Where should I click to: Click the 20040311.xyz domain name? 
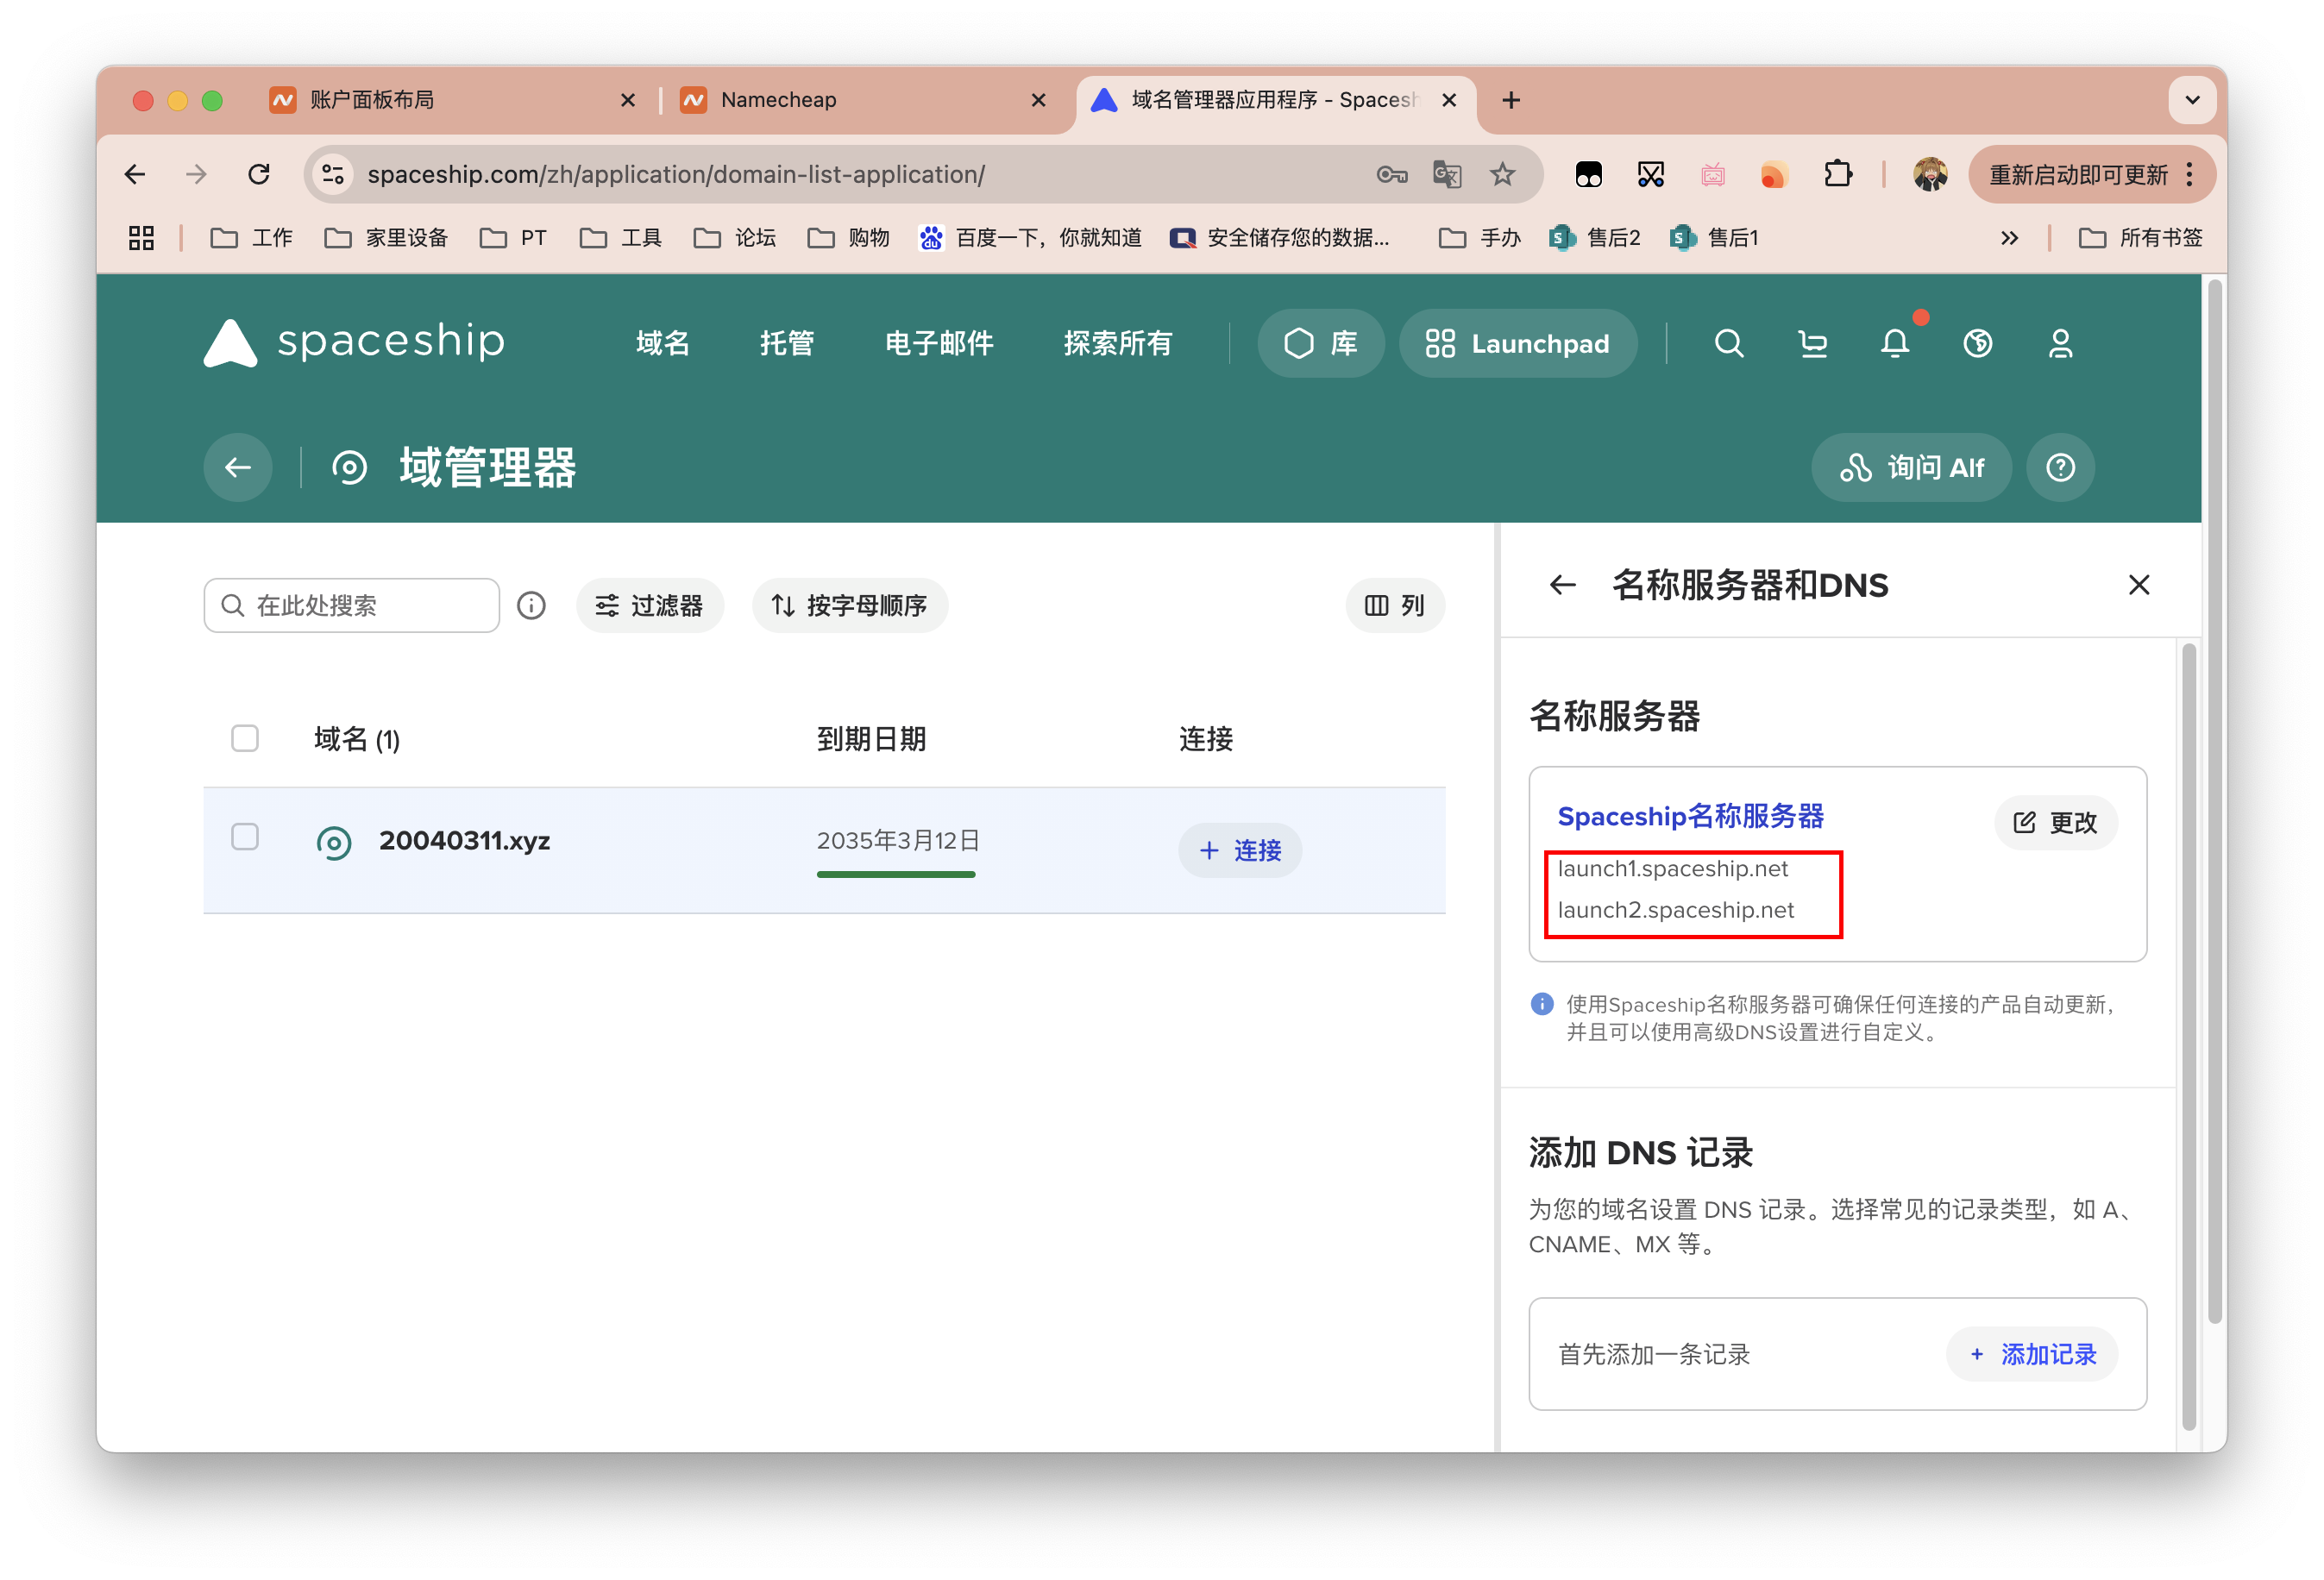[464, 841]
